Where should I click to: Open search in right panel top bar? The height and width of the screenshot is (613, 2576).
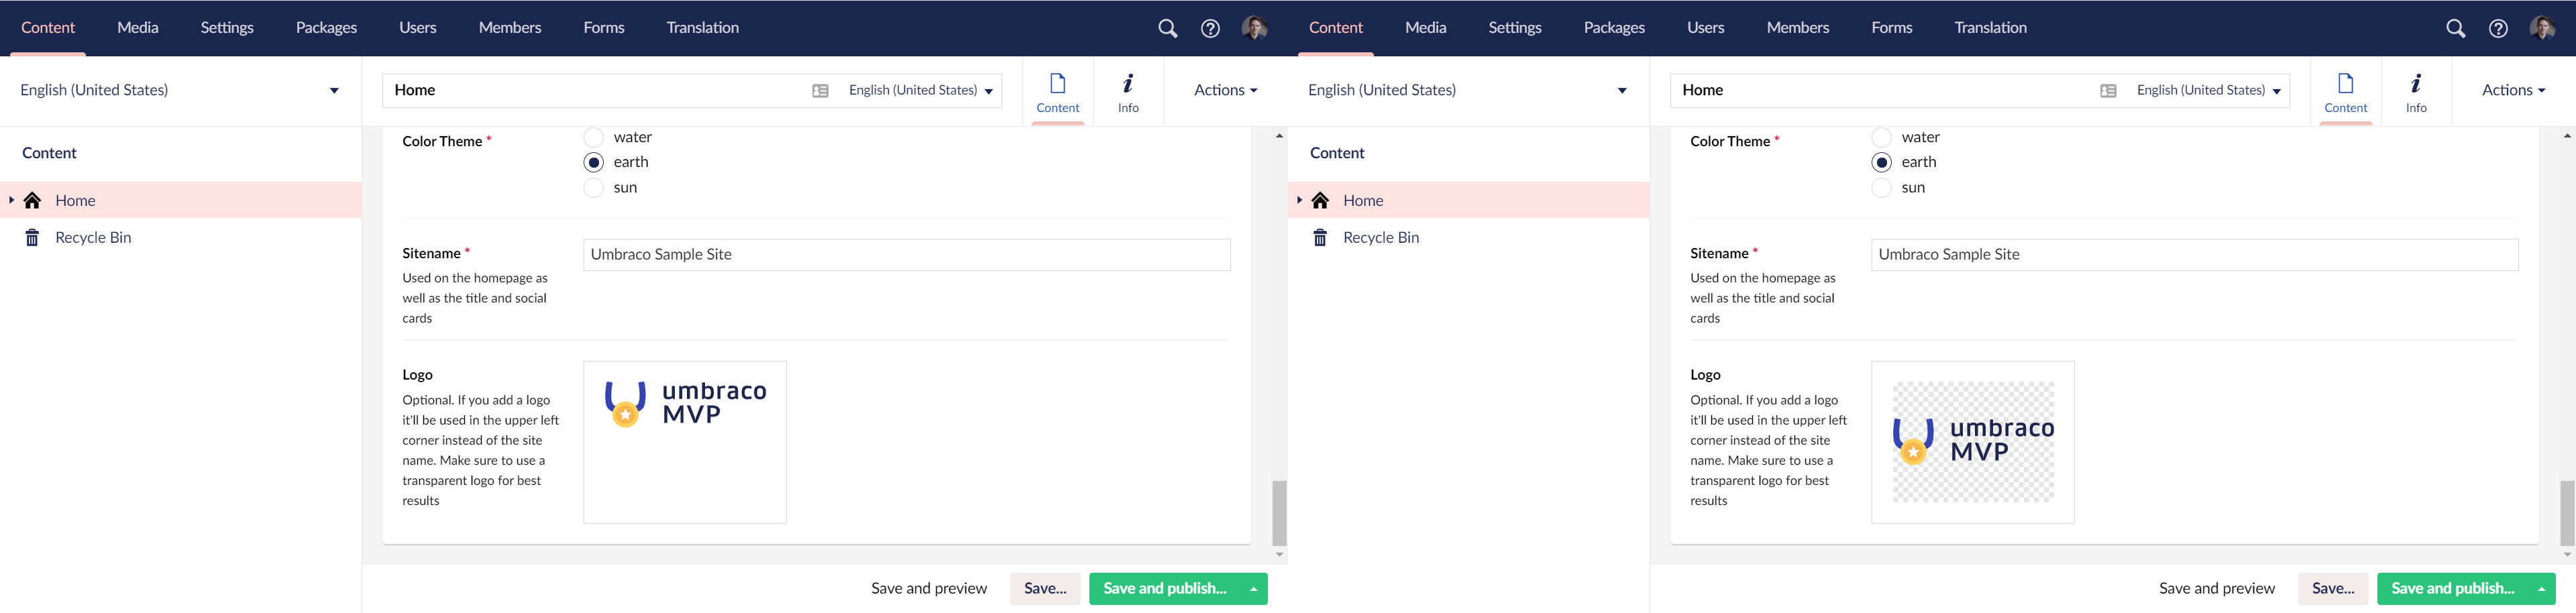pyautogui.click(x=2455, y=28)
